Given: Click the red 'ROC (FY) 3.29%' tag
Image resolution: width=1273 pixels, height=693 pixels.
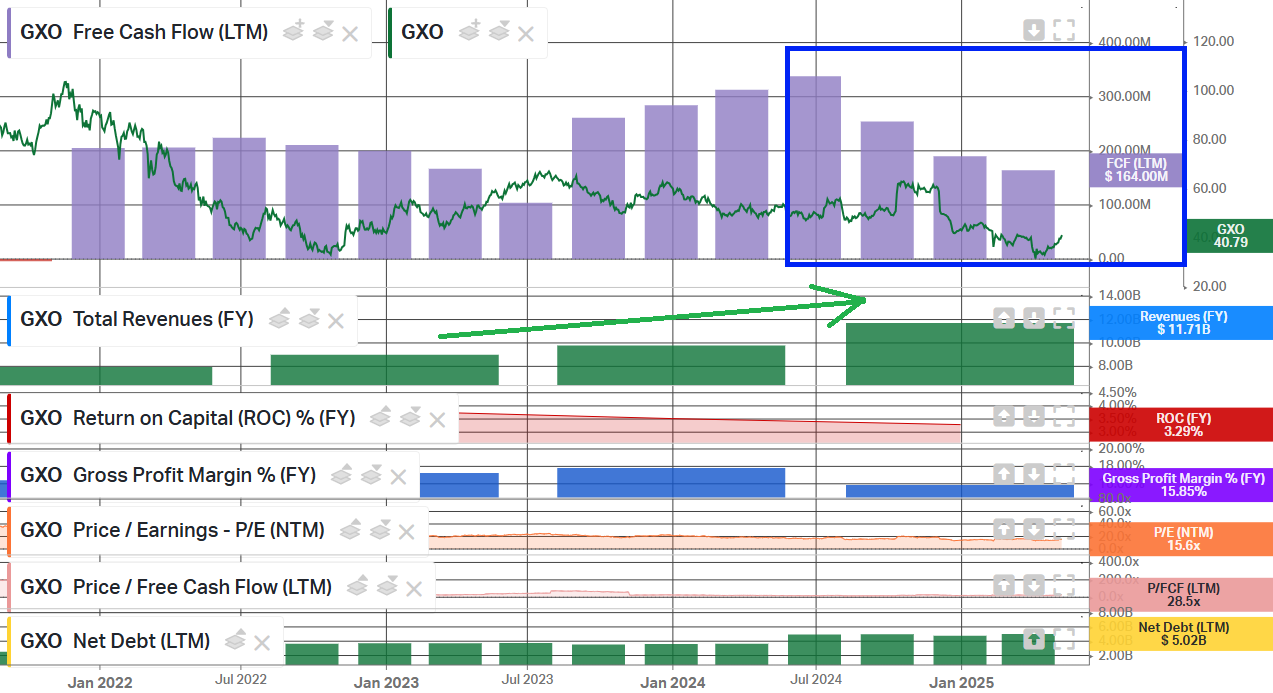Looking at the screenshot, I should tap(1181, 425).
